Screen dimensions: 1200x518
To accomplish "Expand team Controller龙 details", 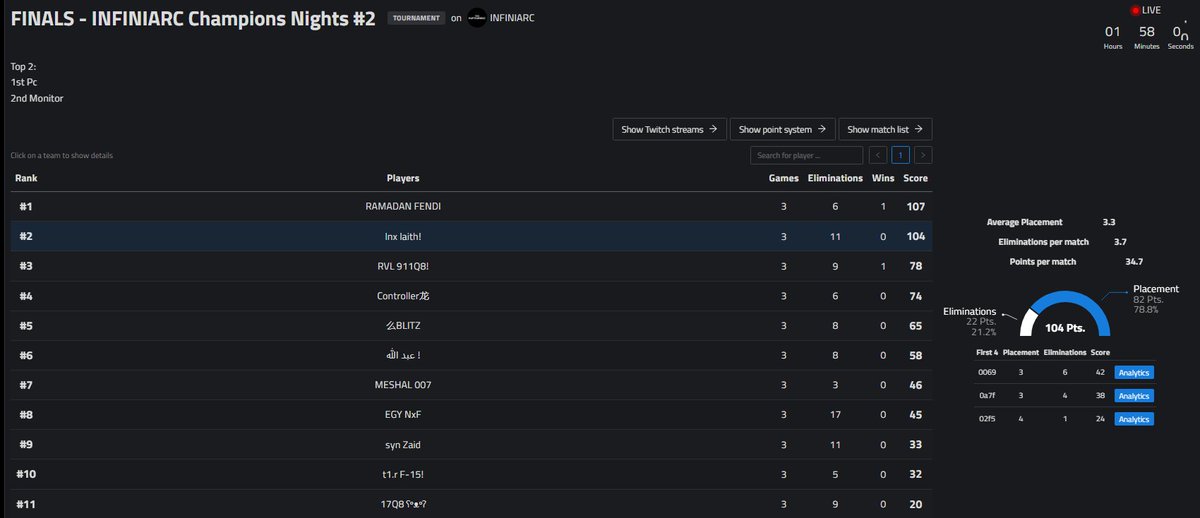I will coord(472,296).
